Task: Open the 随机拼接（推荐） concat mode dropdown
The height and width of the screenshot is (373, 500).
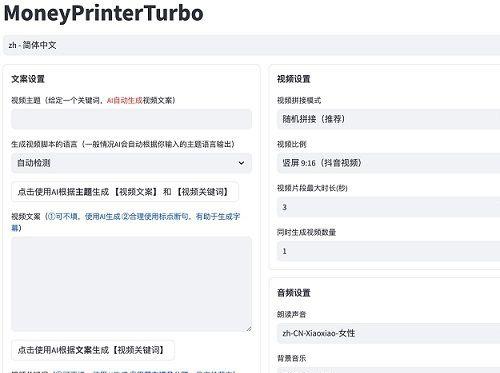Action: [x=388, y=119]
